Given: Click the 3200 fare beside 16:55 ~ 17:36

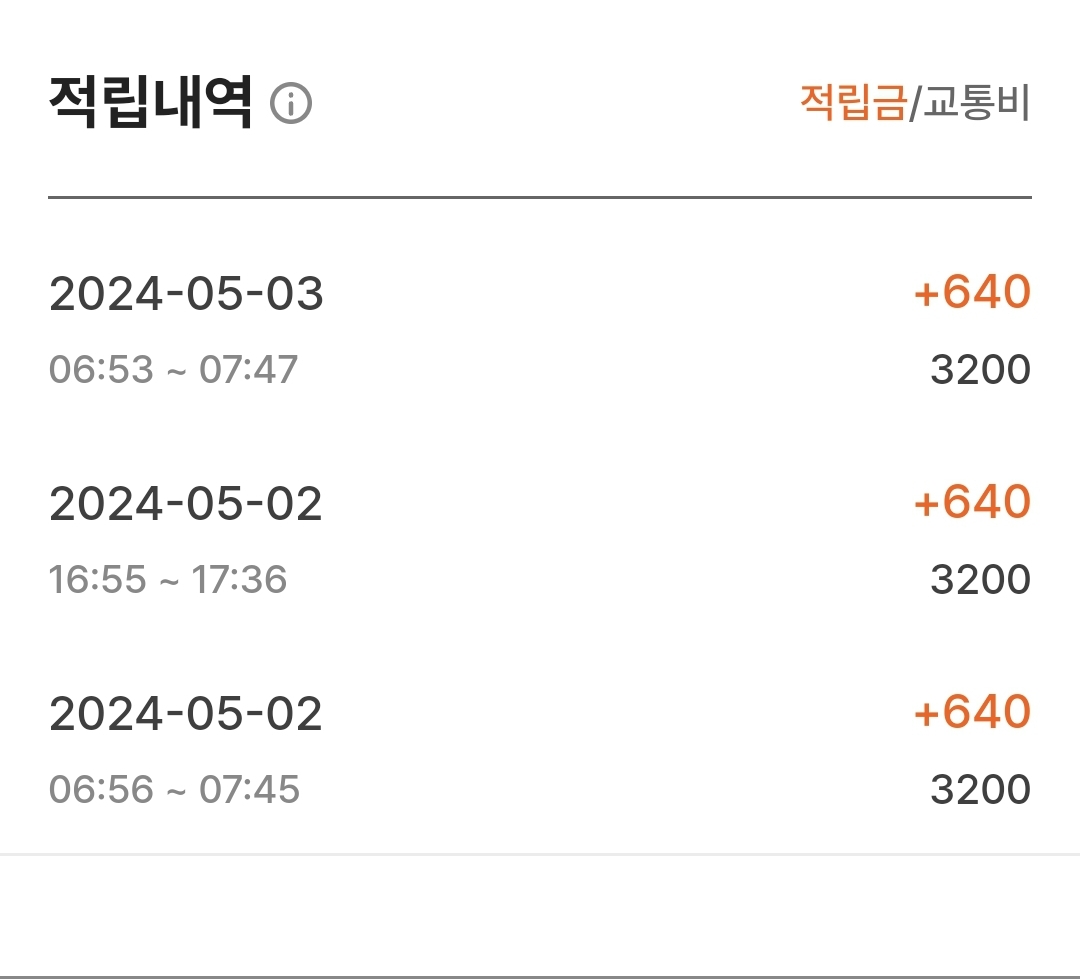Looking at the screenshot, I should [980, 580].
